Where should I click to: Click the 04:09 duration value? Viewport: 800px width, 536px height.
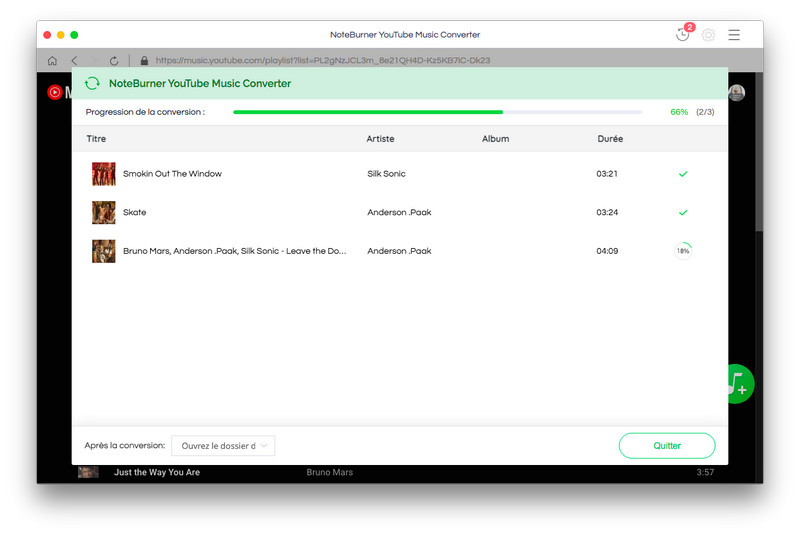tap(607, 251)
